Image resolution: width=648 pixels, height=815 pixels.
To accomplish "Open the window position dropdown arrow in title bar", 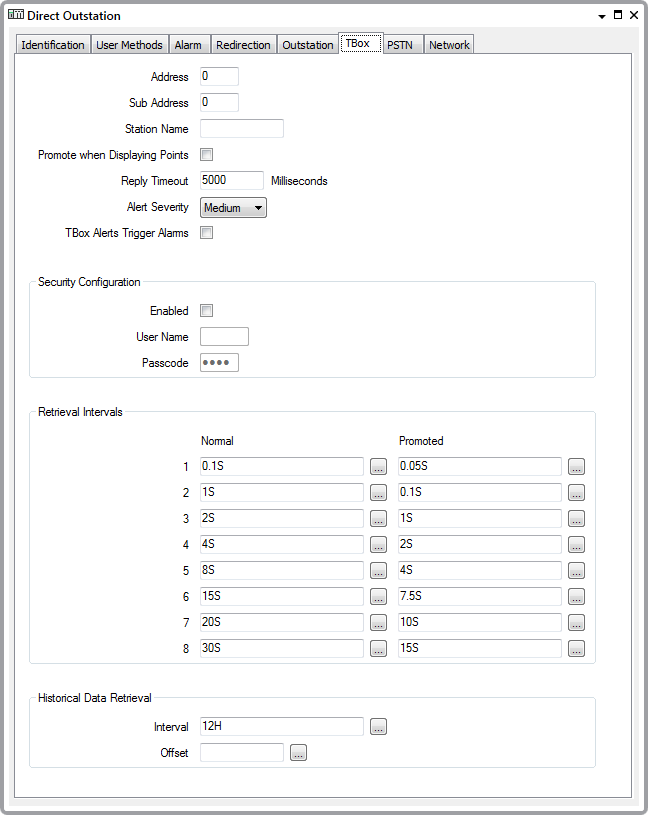I will coord(602,16).
